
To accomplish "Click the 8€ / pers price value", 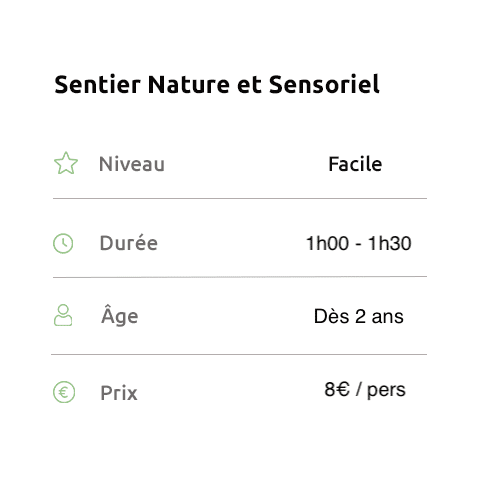I will click(365, 390).
